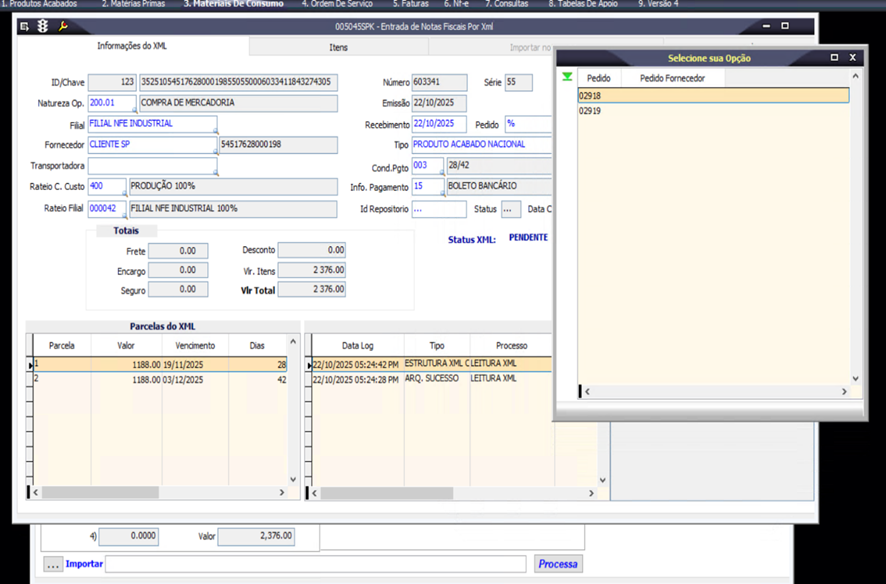Screen dimensions: 886x584
Task: Click the Processo column header
Action: 511,346
